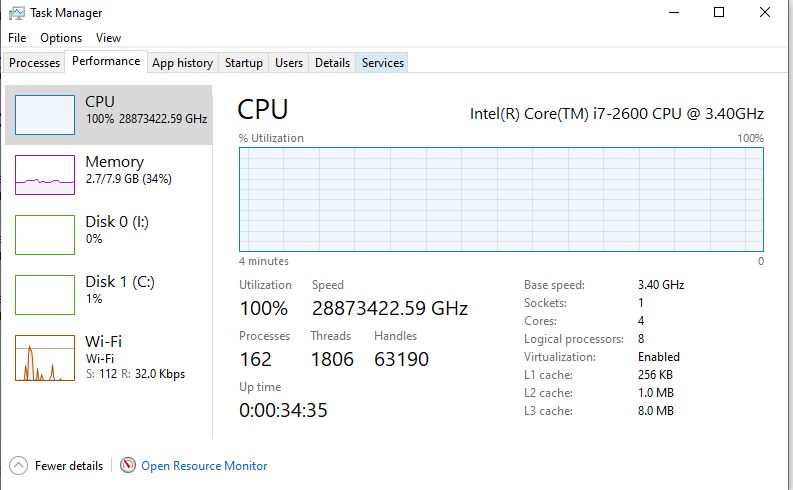Select the Memory usage mini graph
Screen dimensions: 793x490
[45, 175]
